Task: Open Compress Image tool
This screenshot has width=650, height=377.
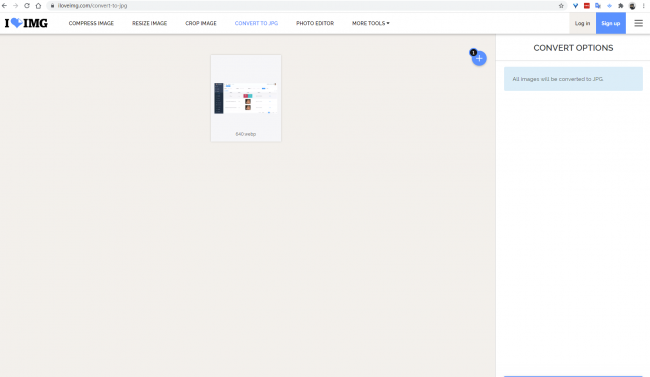Action: pyautogui.click(x=91, y=23)
